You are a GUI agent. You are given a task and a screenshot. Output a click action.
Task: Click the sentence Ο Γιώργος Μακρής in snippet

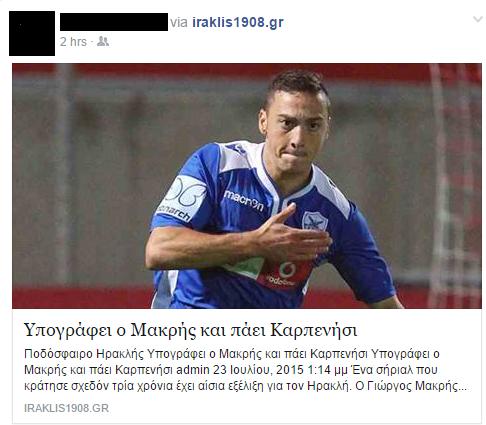coord(407,386)
